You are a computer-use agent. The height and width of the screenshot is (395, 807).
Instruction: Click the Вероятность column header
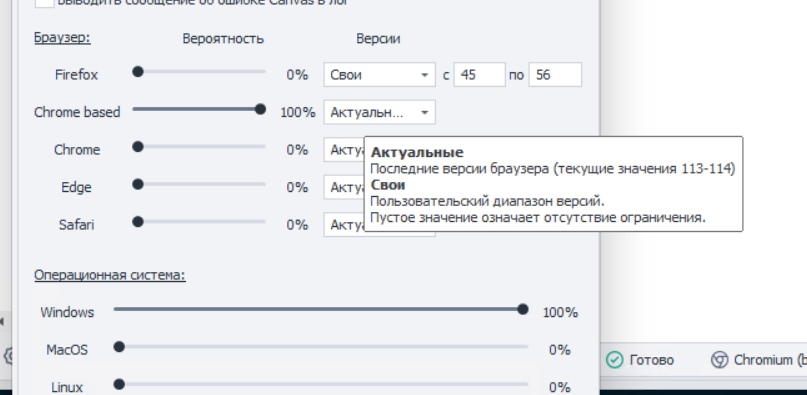pos(223,39)
